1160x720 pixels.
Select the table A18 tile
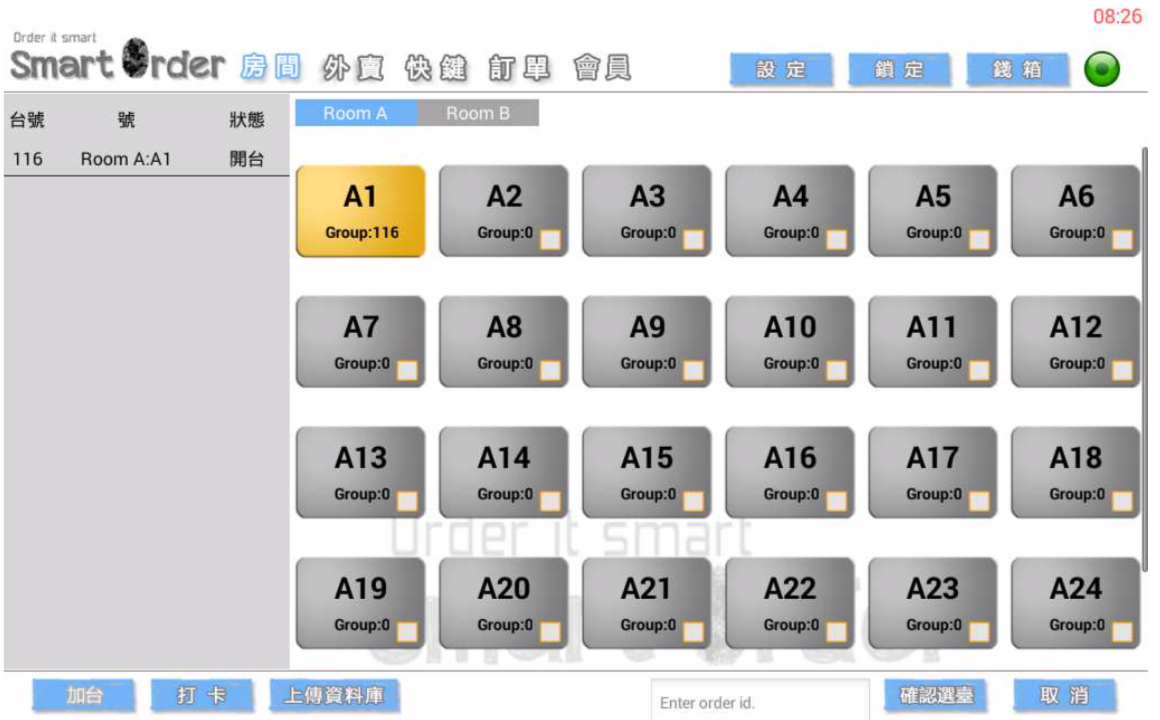[x=1076, y=472]
